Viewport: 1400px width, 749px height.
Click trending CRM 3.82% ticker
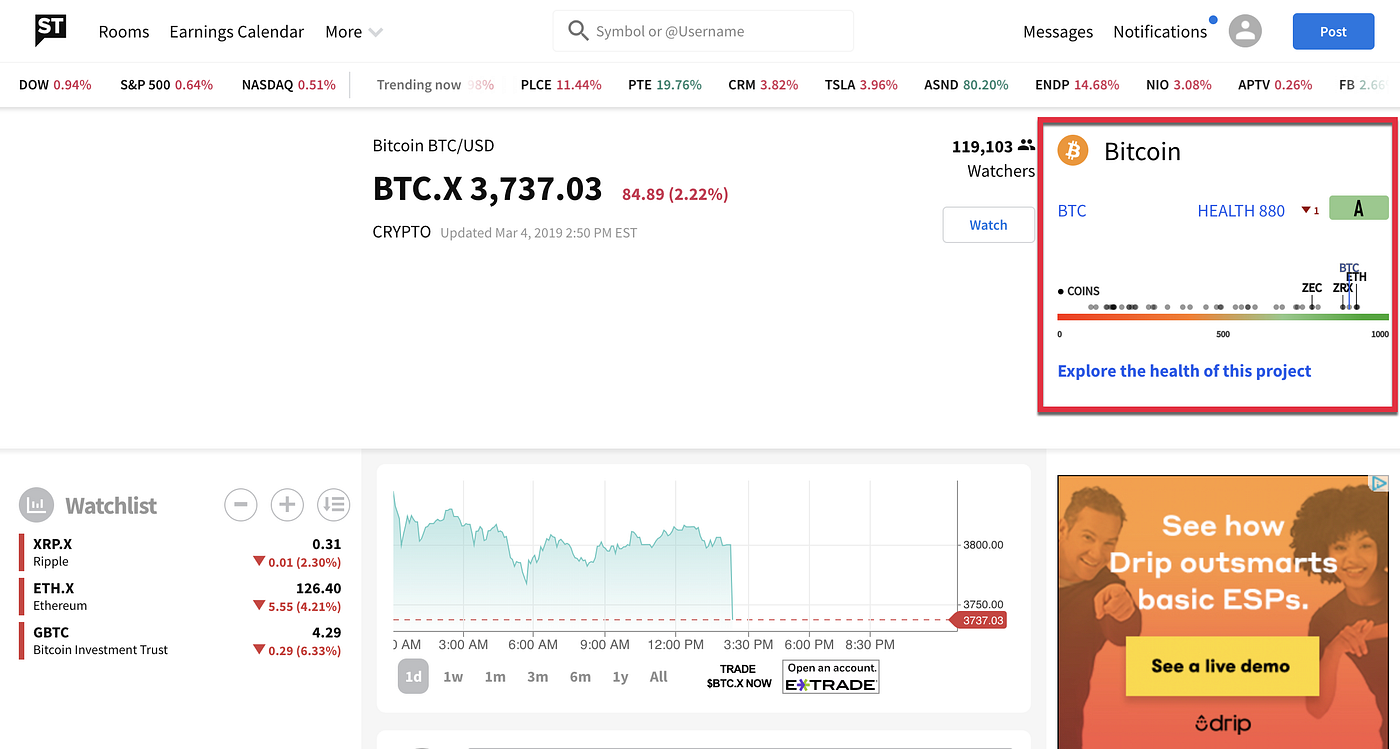pyautogui.click(x=763, y=85)
